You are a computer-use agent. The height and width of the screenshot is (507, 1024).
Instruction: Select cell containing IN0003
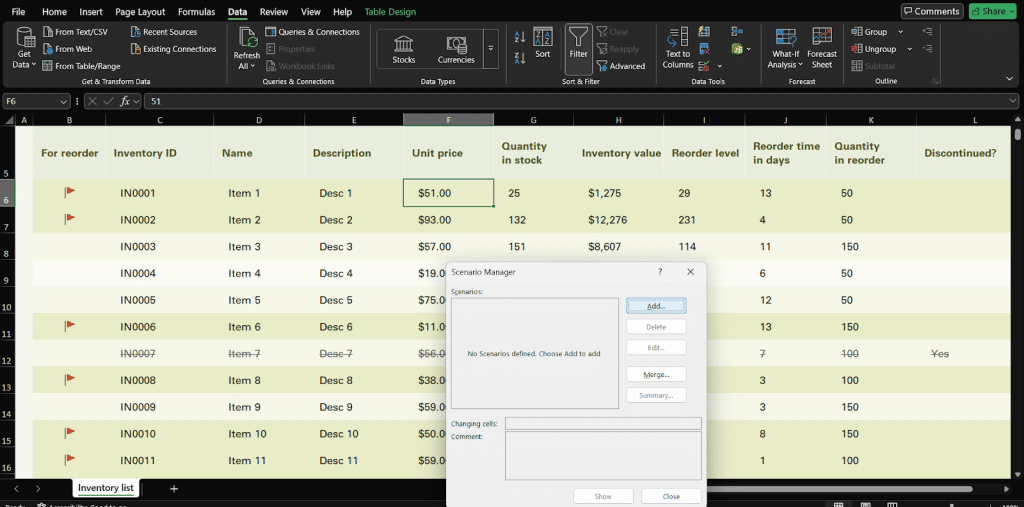coord(159,247)
